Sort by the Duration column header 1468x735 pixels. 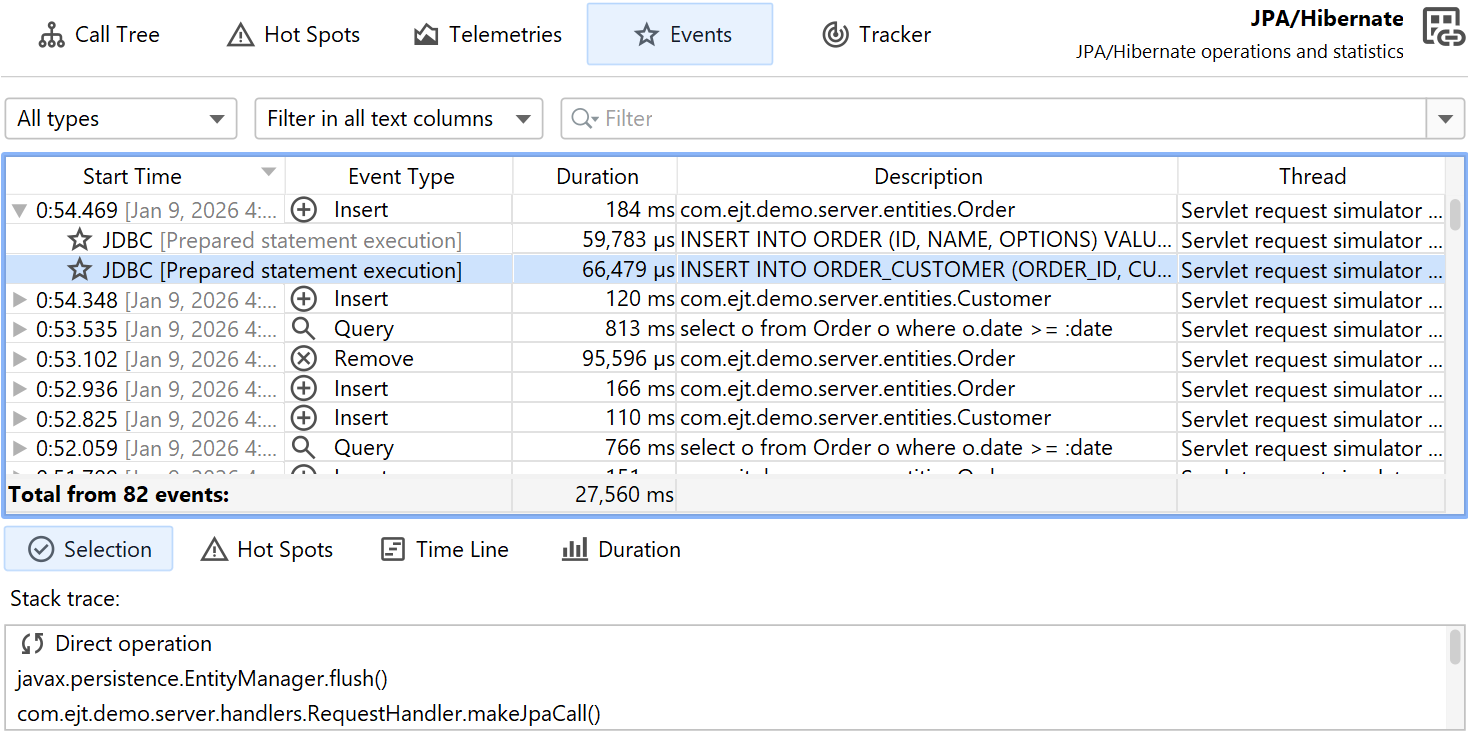596,177
